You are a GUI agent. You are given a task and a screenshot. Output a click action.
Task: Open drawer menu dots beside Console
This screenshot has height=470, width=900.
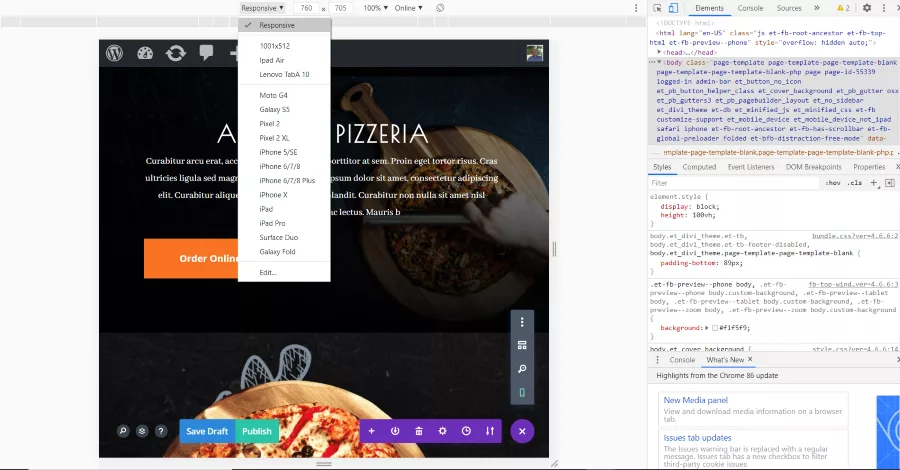click(657, 360)
